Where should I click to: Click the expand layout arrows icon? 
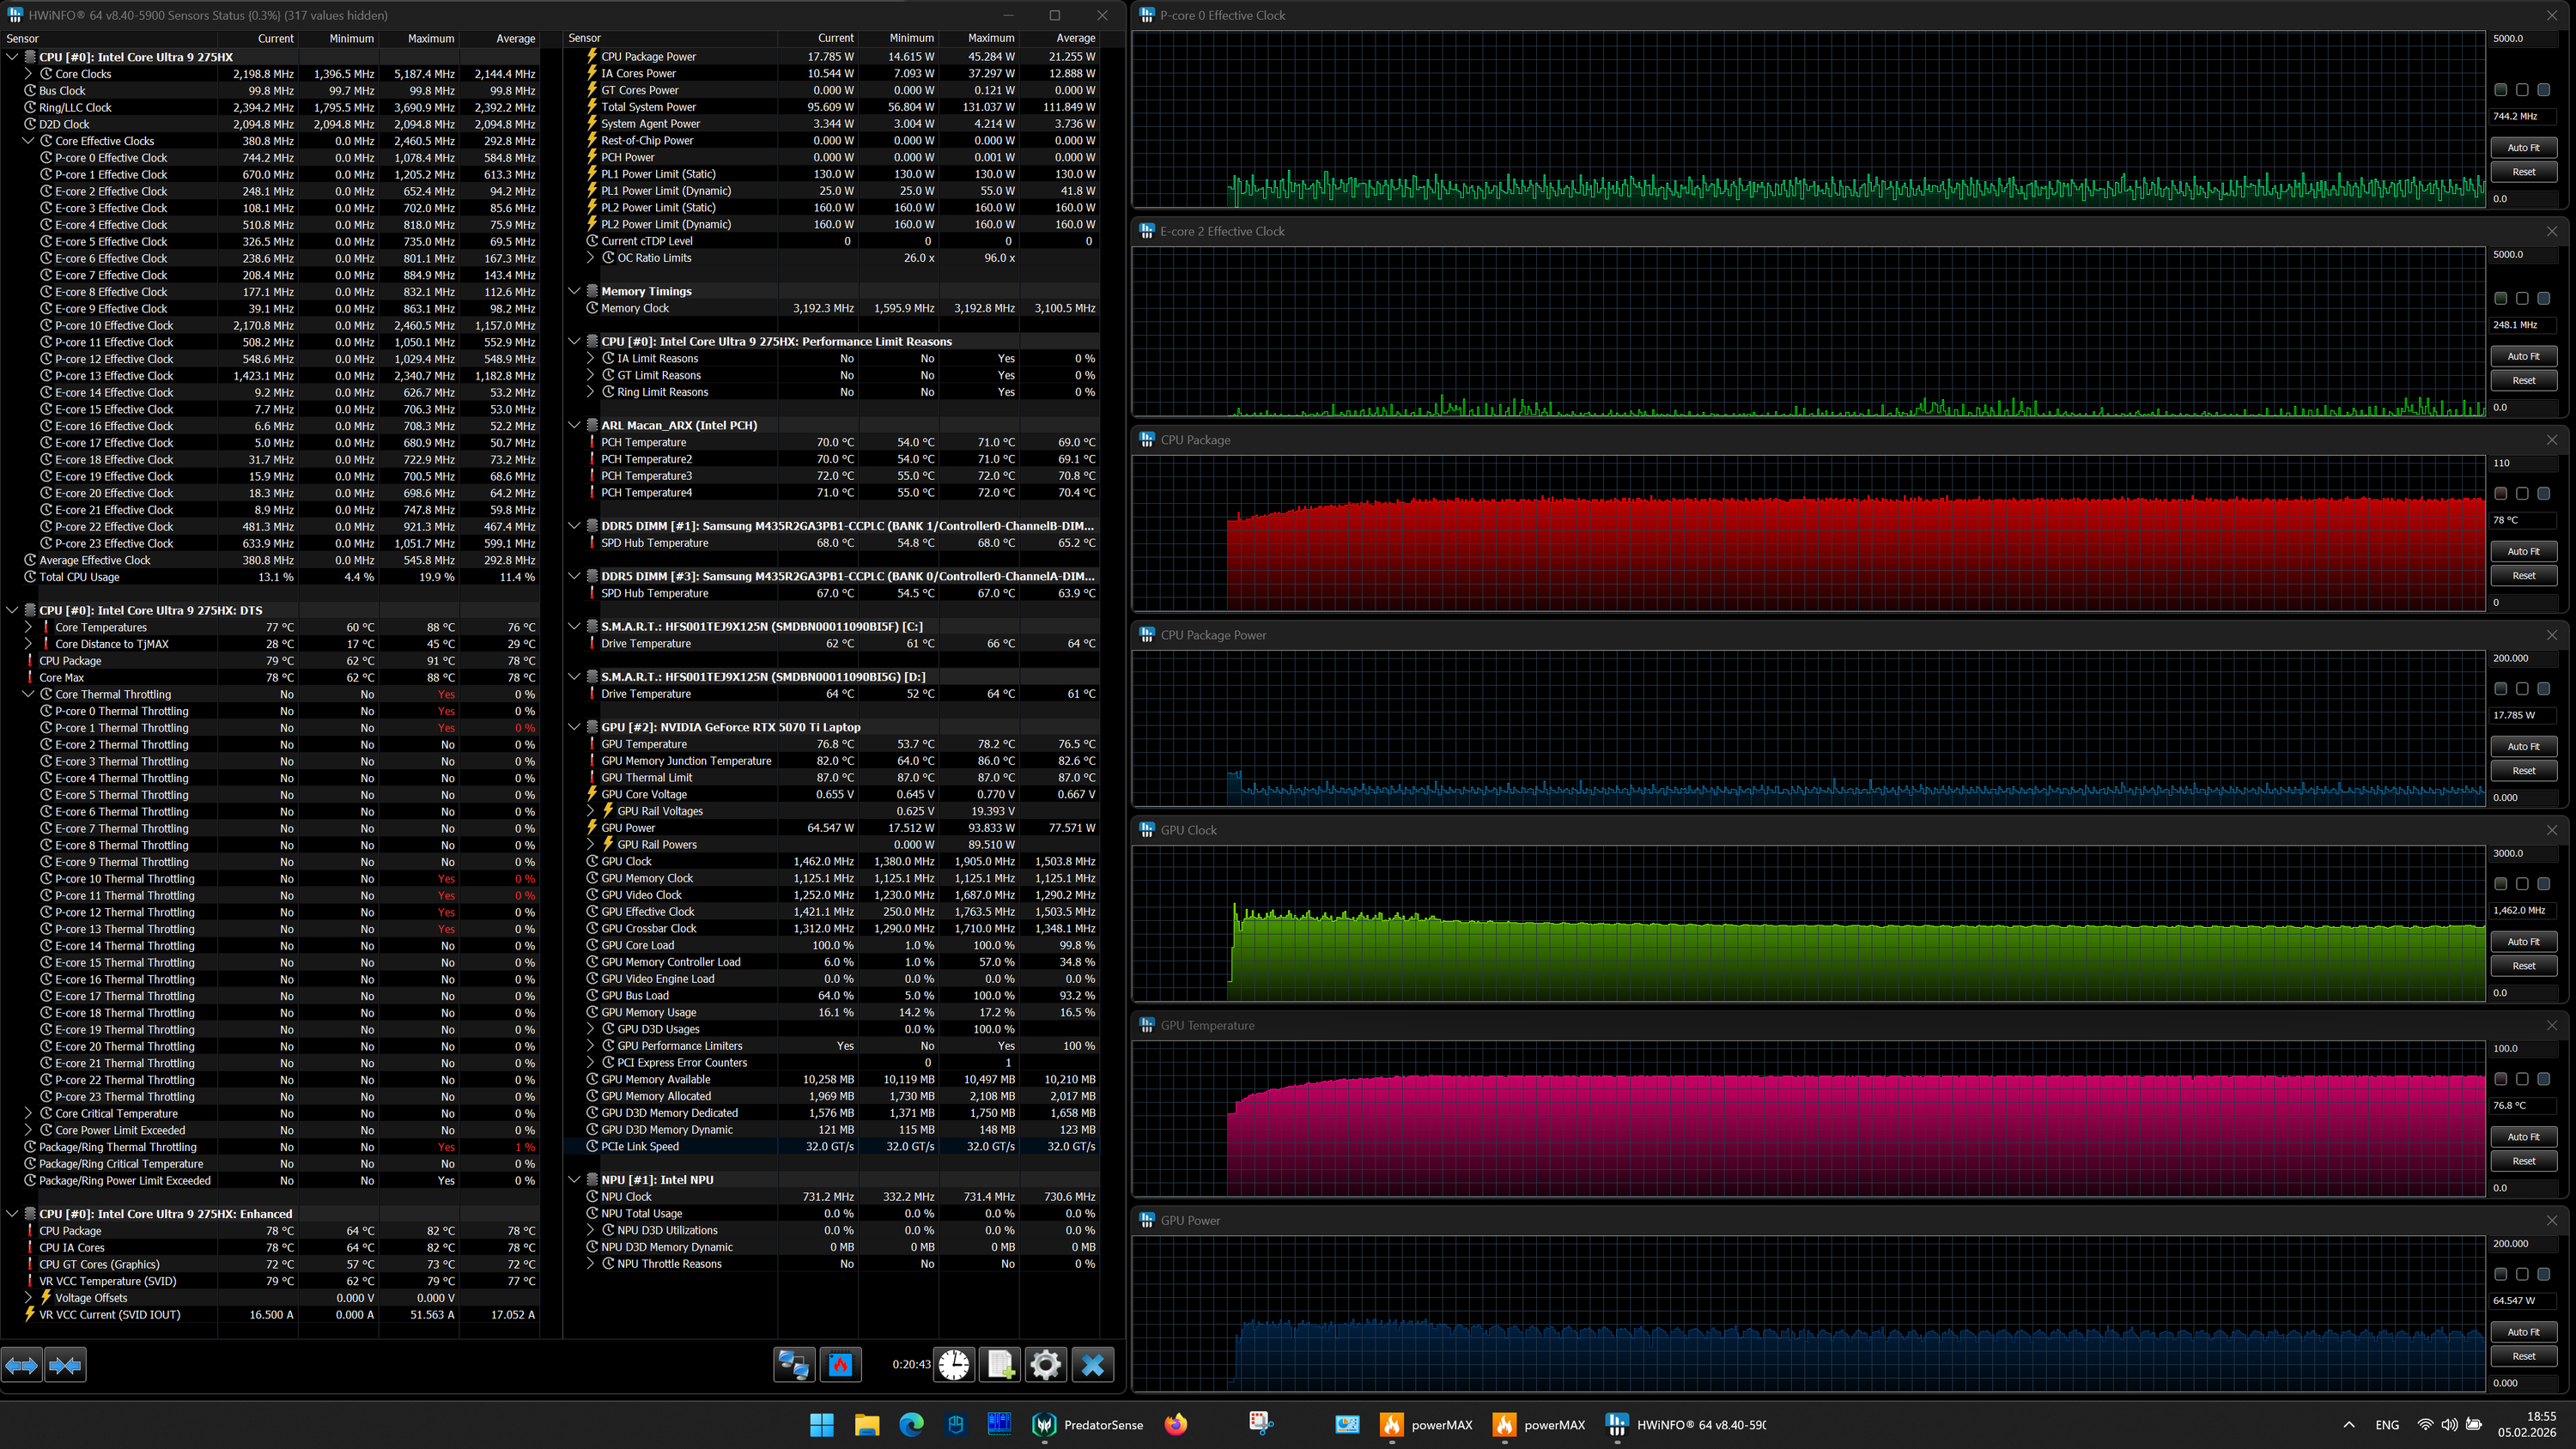point(22,1365)
